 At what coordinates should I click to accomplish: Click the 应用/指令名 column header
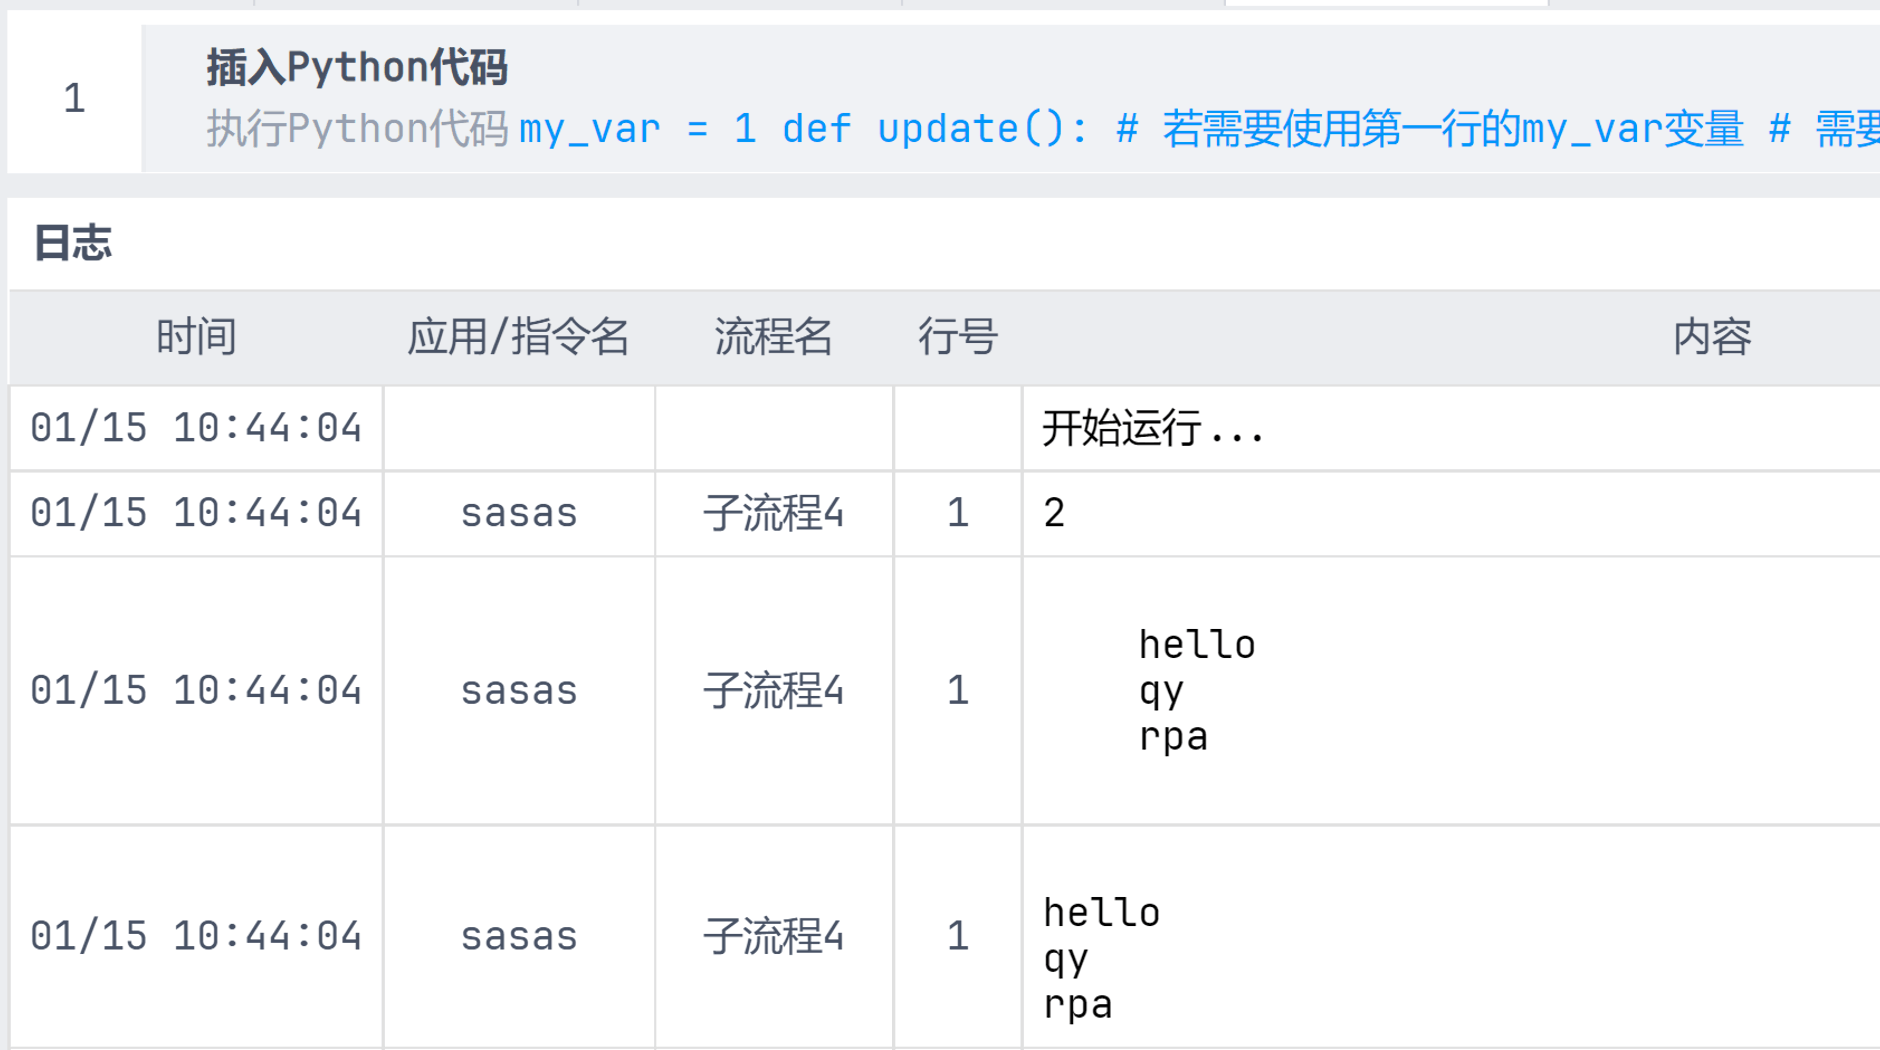click(518, 337)
